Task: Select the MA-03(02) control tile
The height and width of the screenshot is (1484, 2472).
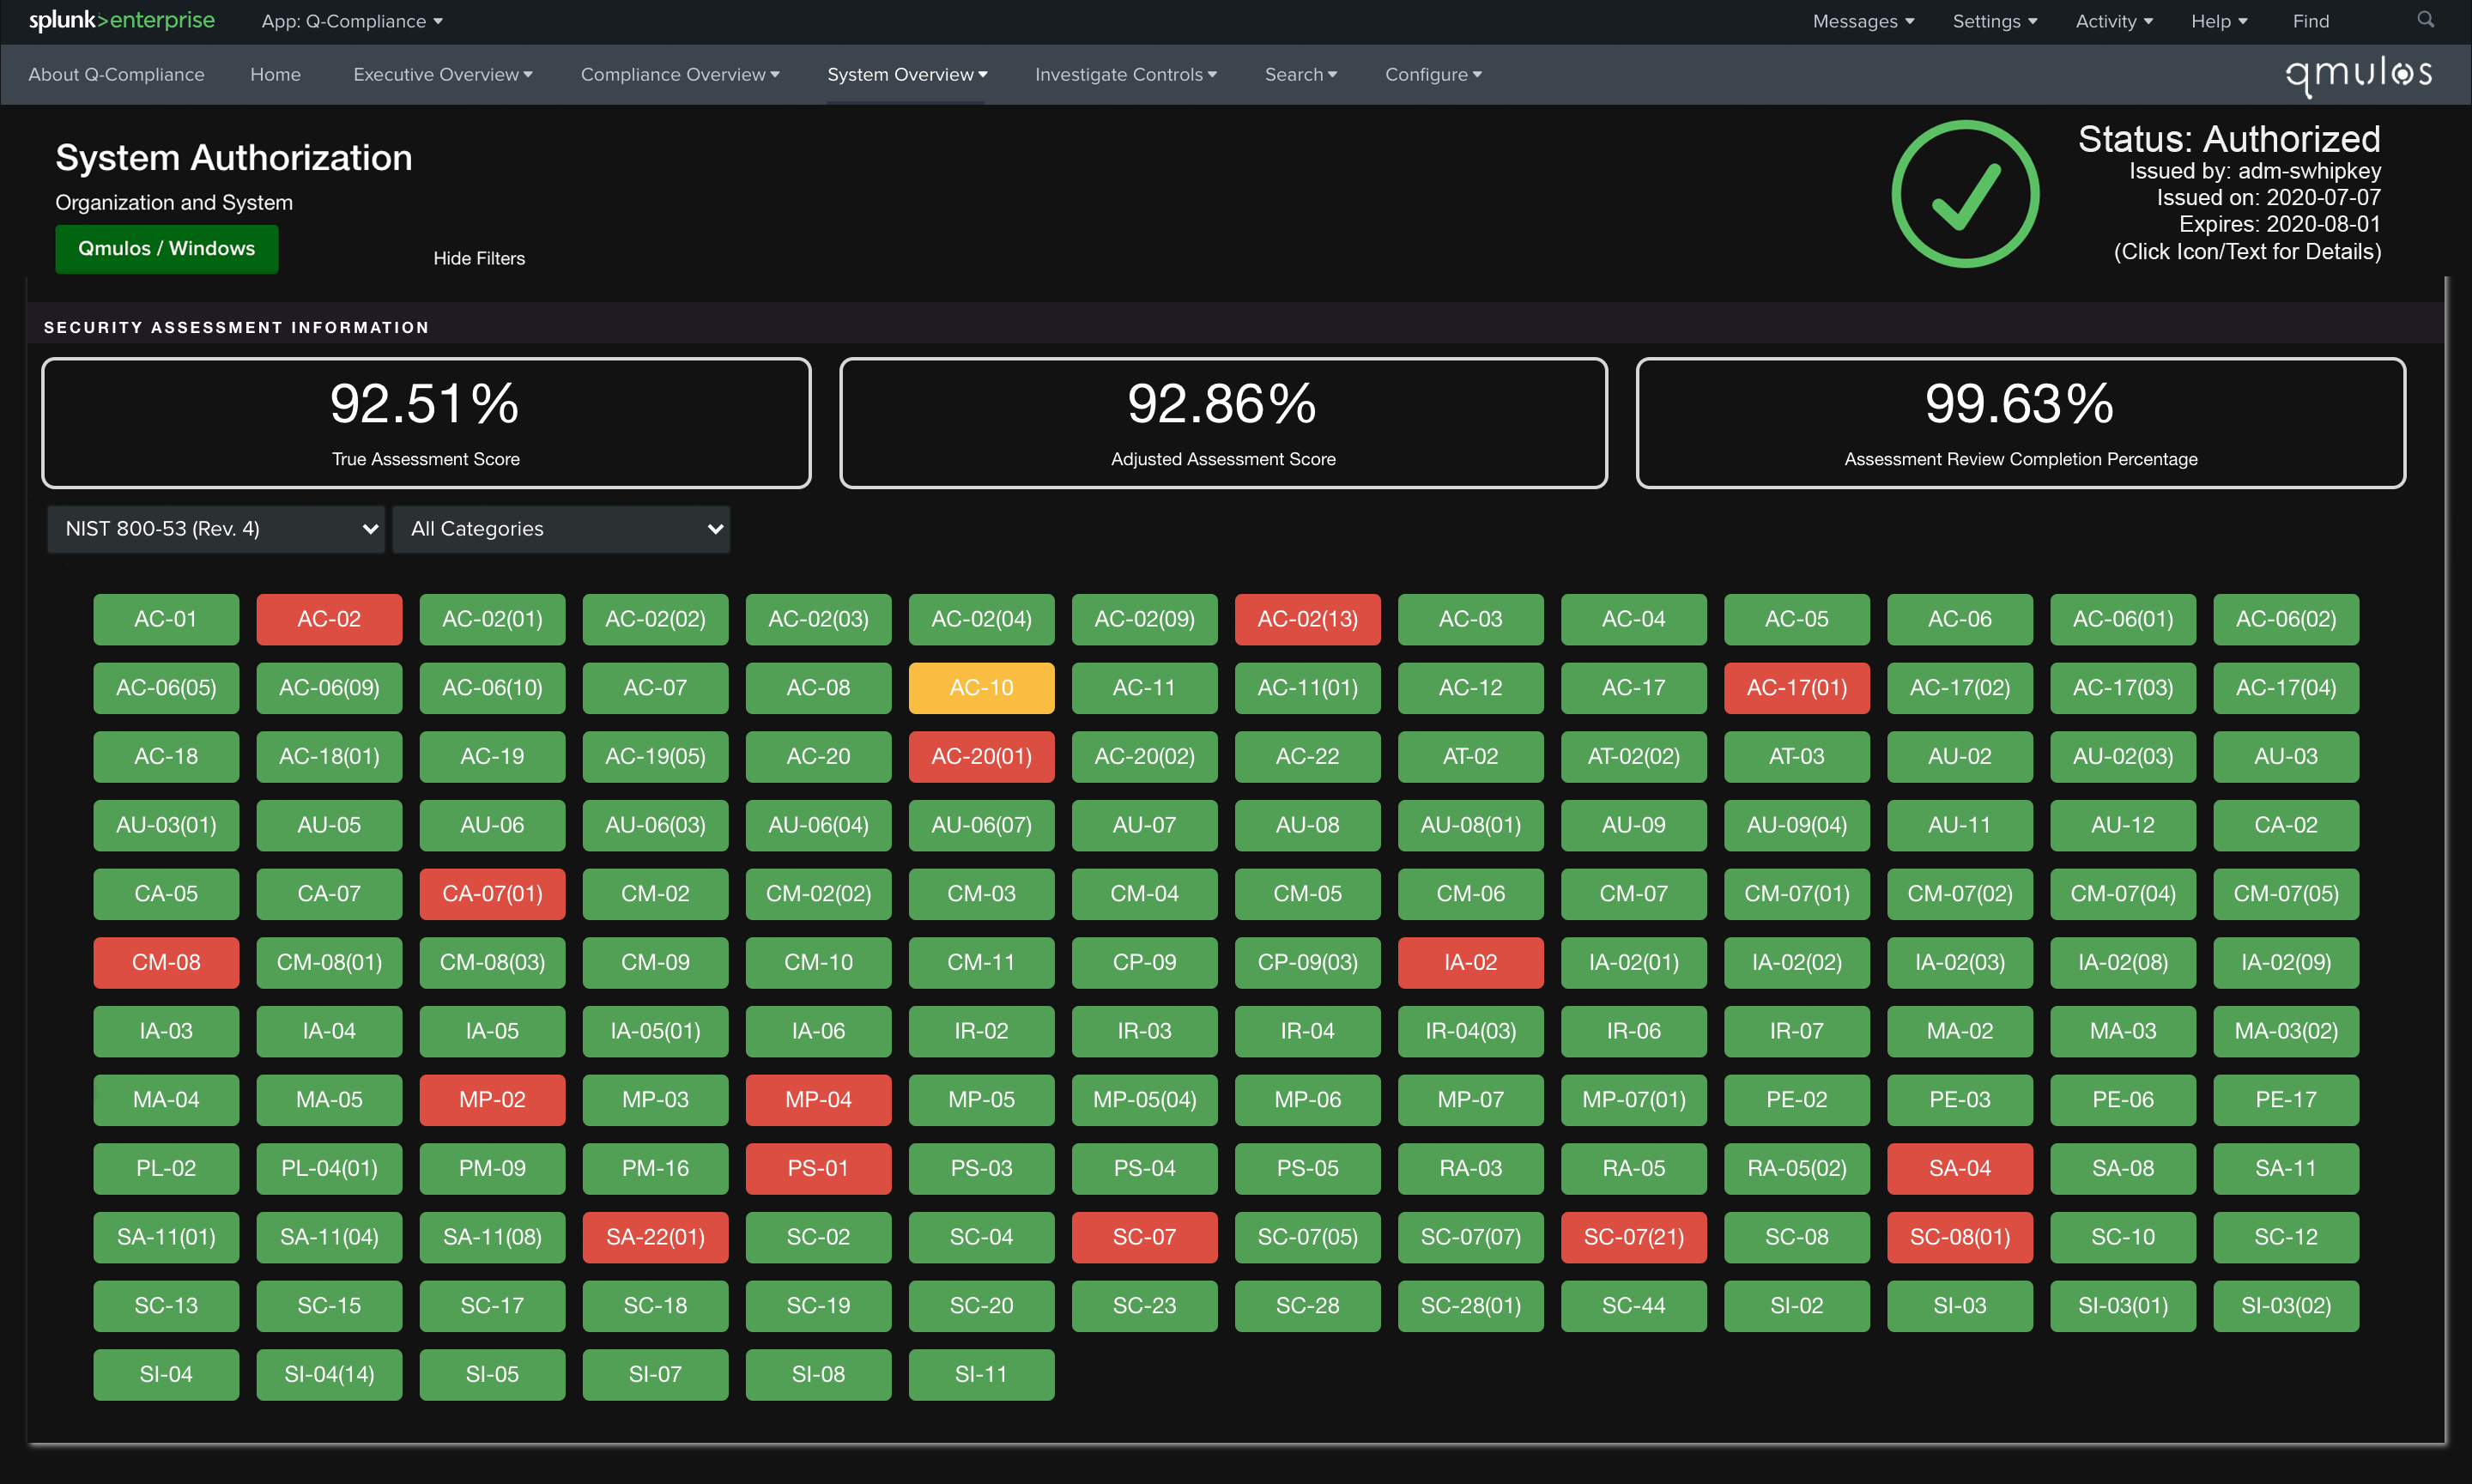Action: tap(2285, 1032)
